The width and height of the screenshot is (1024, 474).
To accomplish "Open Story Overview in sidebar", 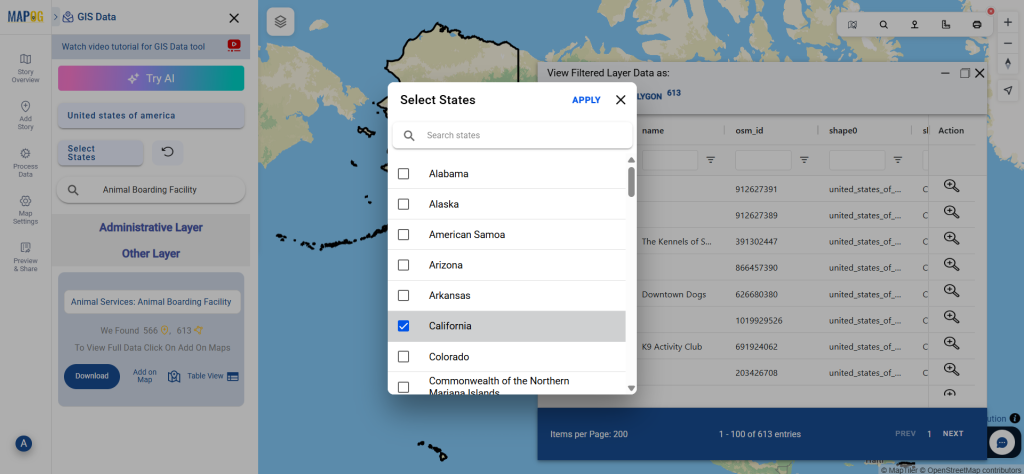I will click(x=25, y=69).
